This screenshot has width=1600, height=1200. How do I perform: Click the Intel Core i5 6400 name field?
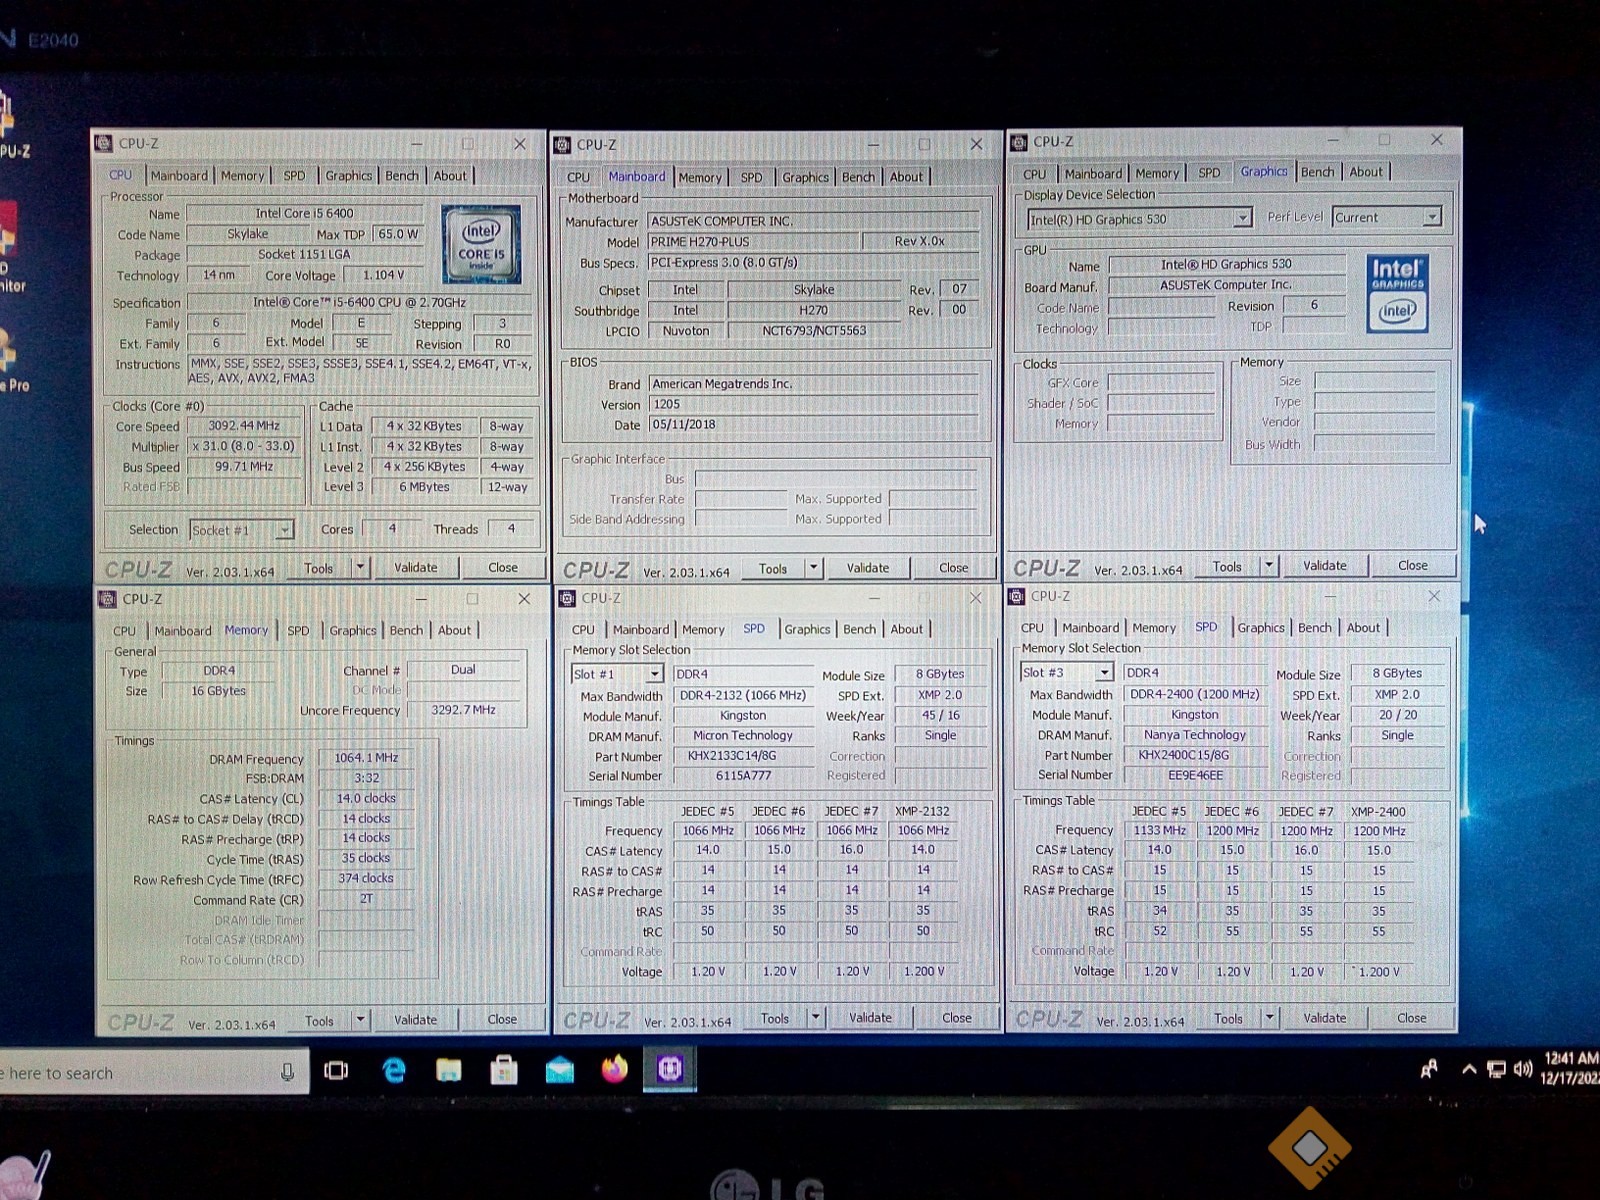(x=304, y=213)
